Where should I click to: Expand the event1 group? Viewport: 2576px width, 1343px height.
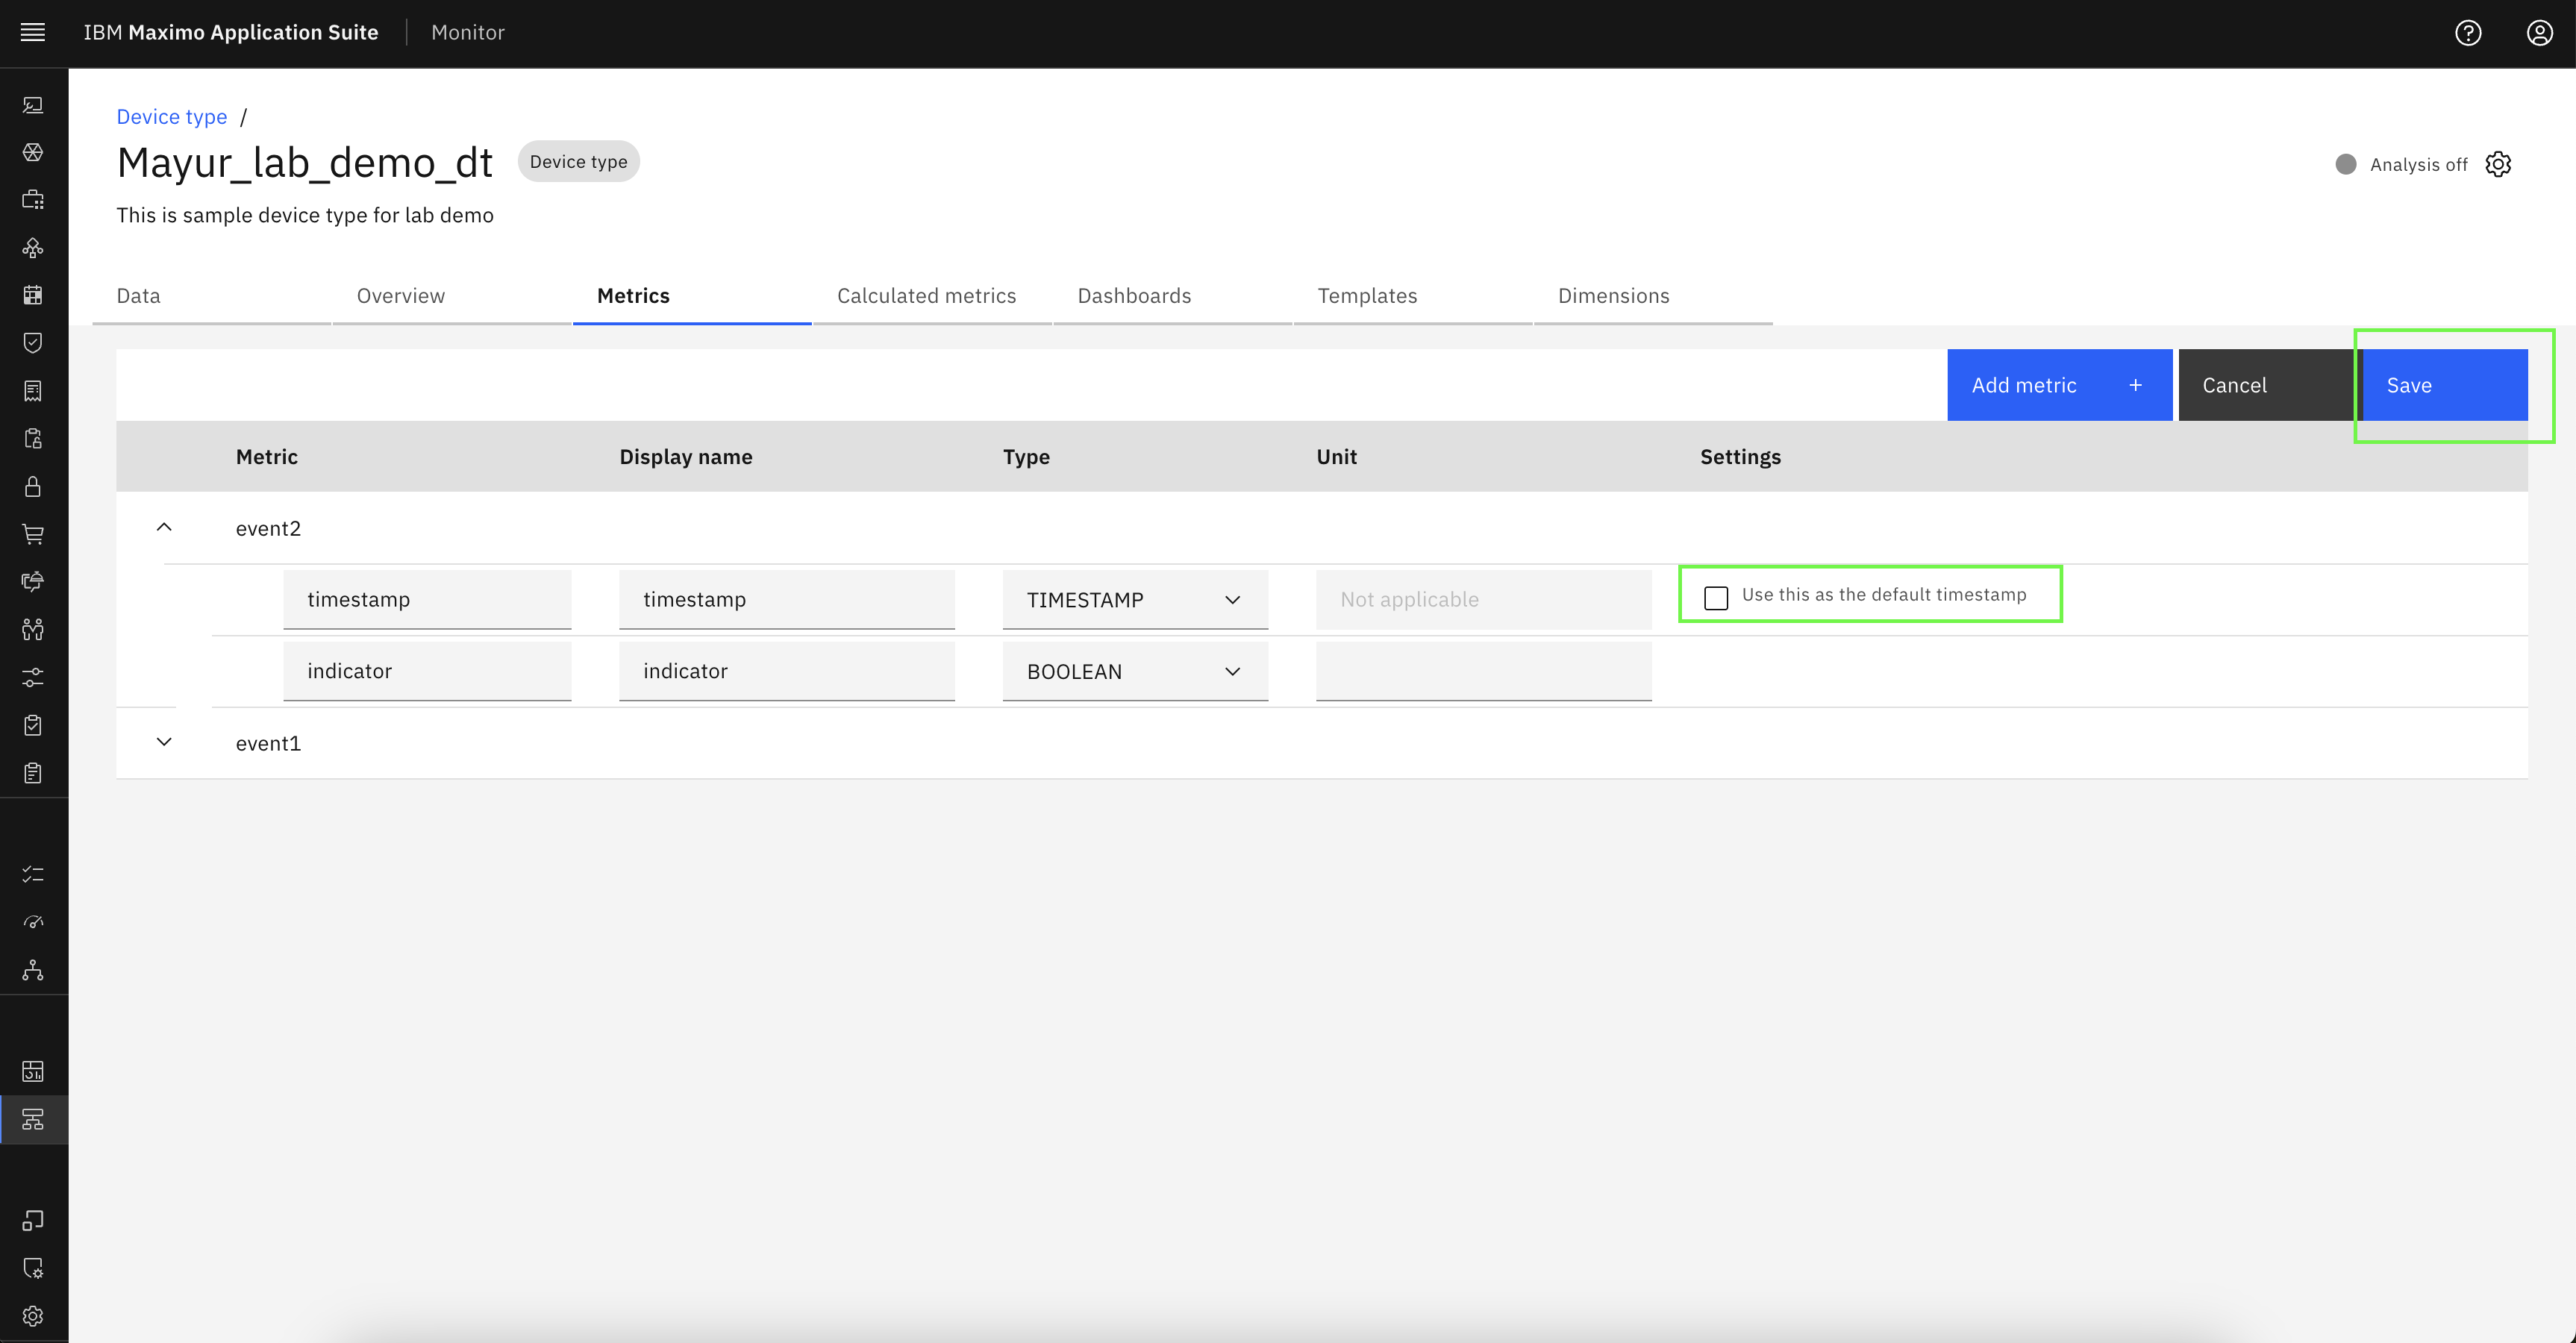tap(164, 742)
